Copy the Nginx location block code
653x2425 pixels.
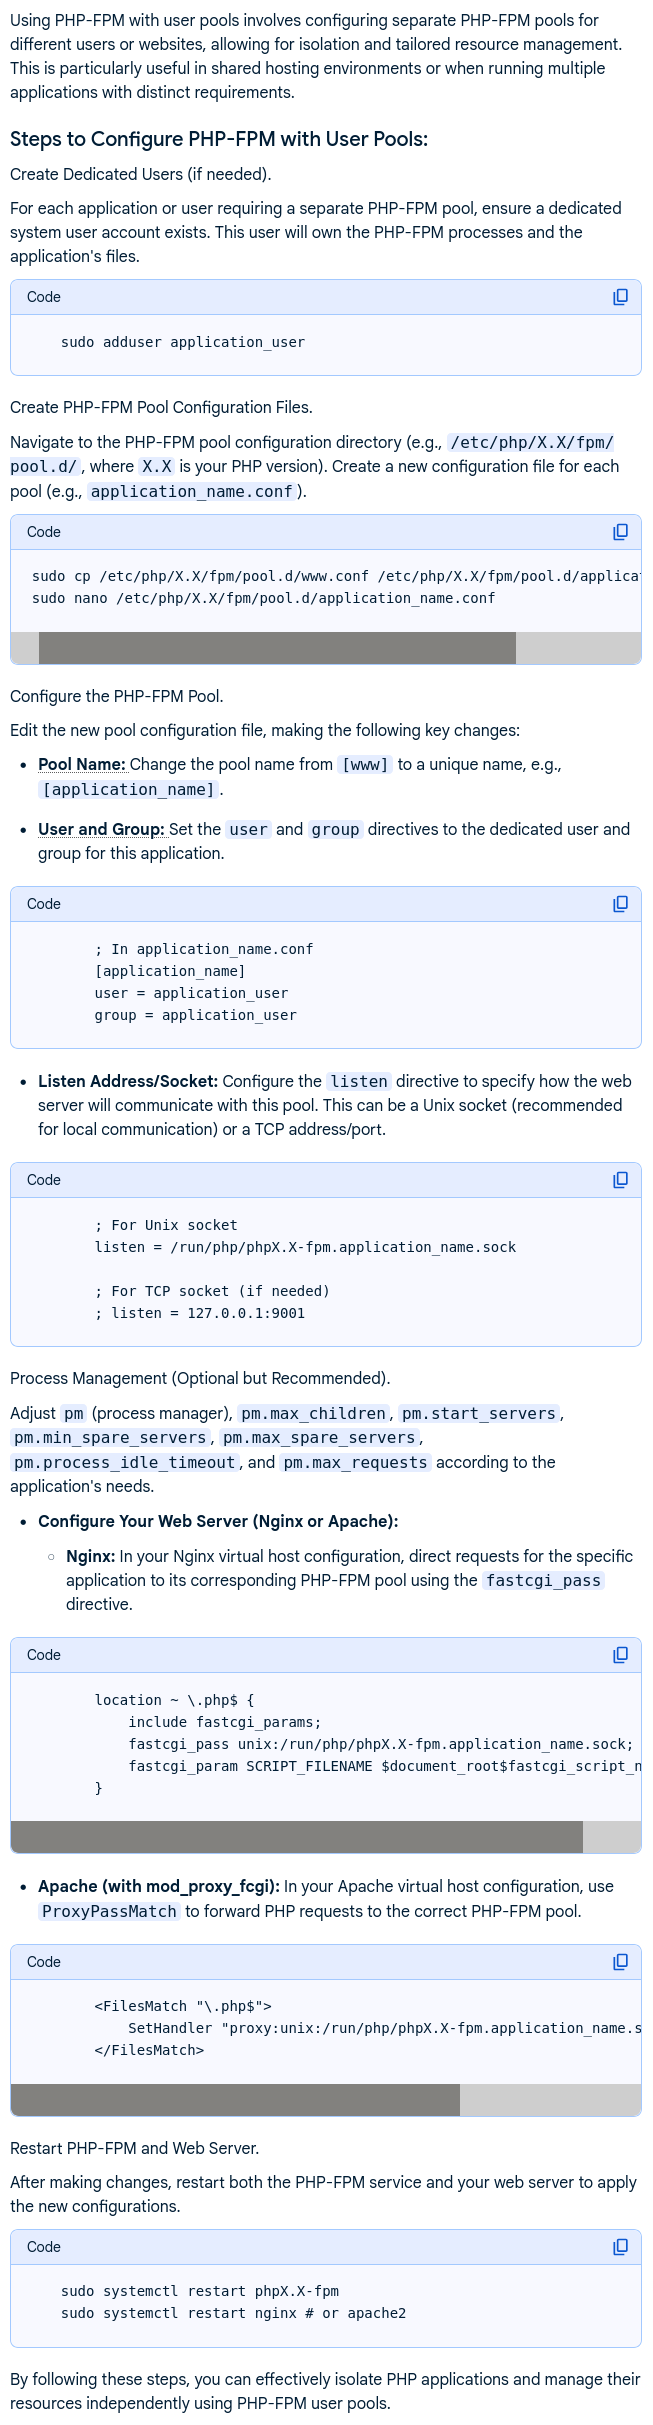tap(620, 1655)
